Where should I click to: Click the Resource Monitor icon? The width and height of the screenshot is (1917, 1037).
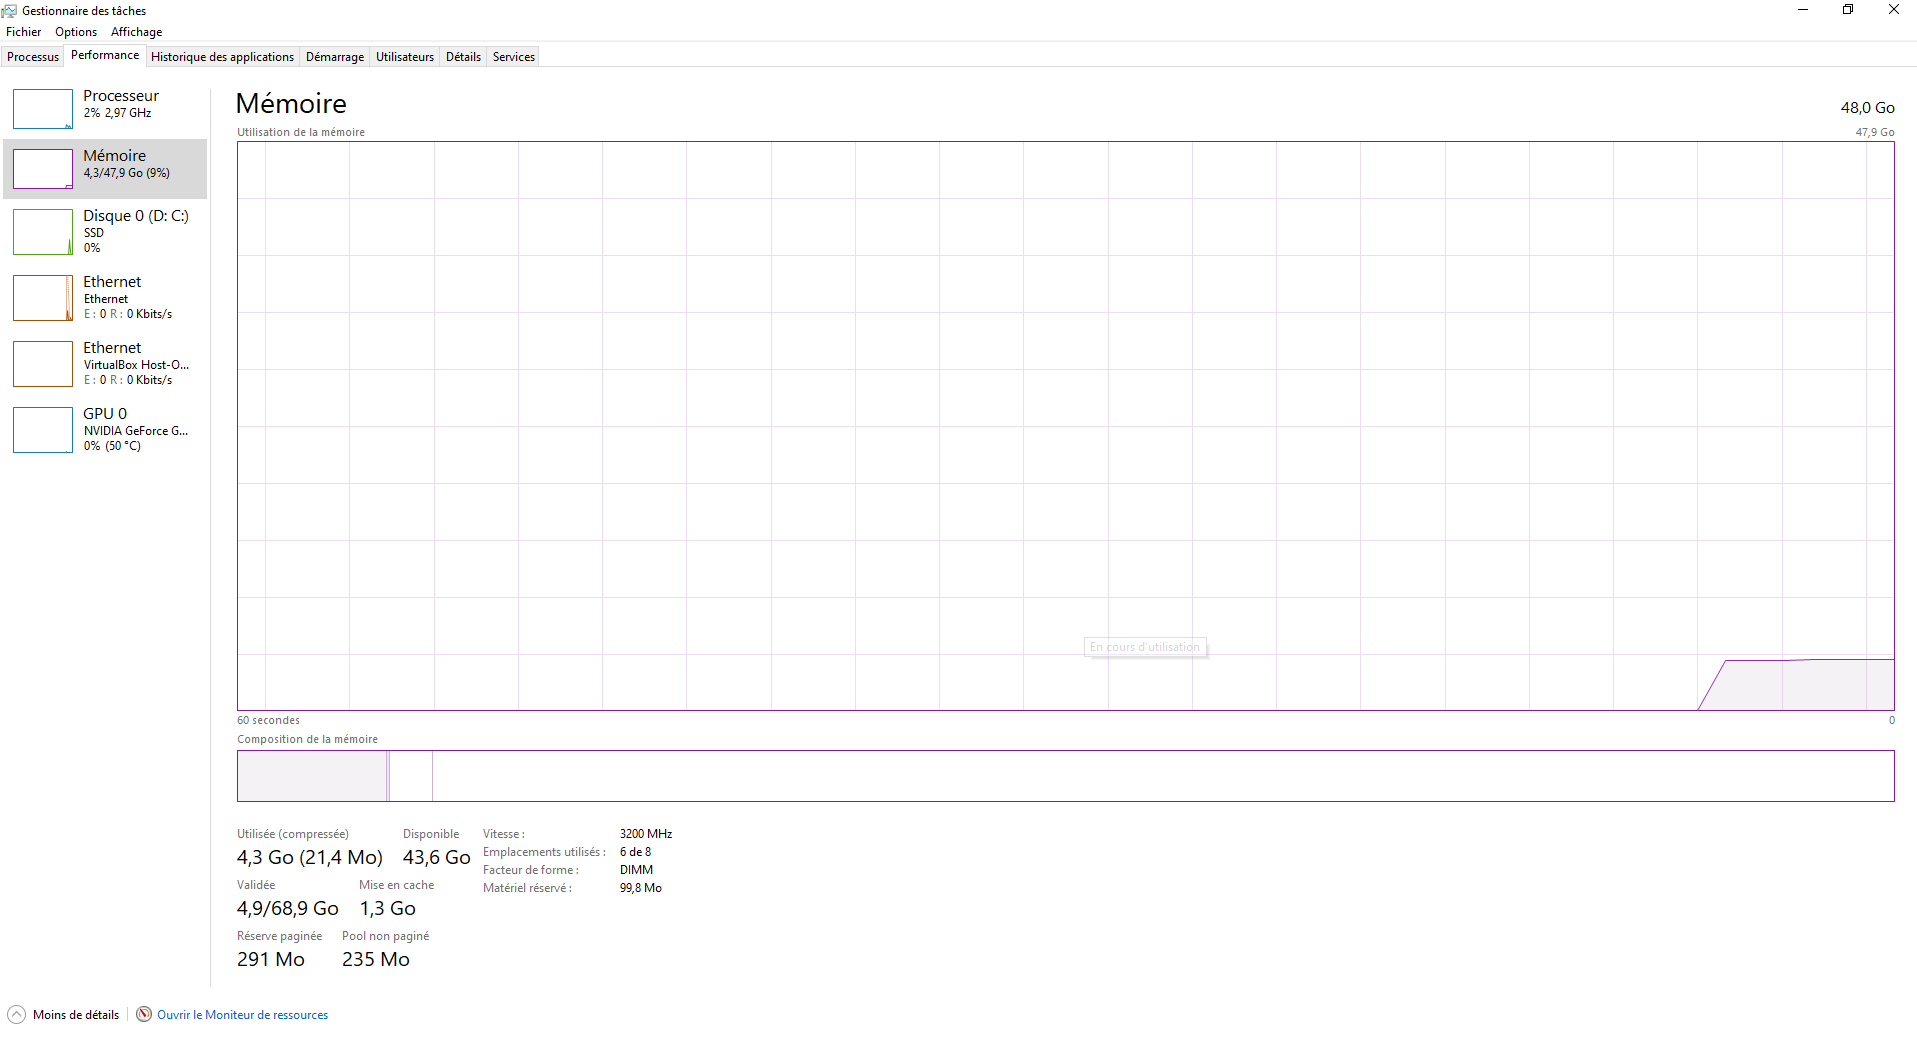click(144, 1014)
